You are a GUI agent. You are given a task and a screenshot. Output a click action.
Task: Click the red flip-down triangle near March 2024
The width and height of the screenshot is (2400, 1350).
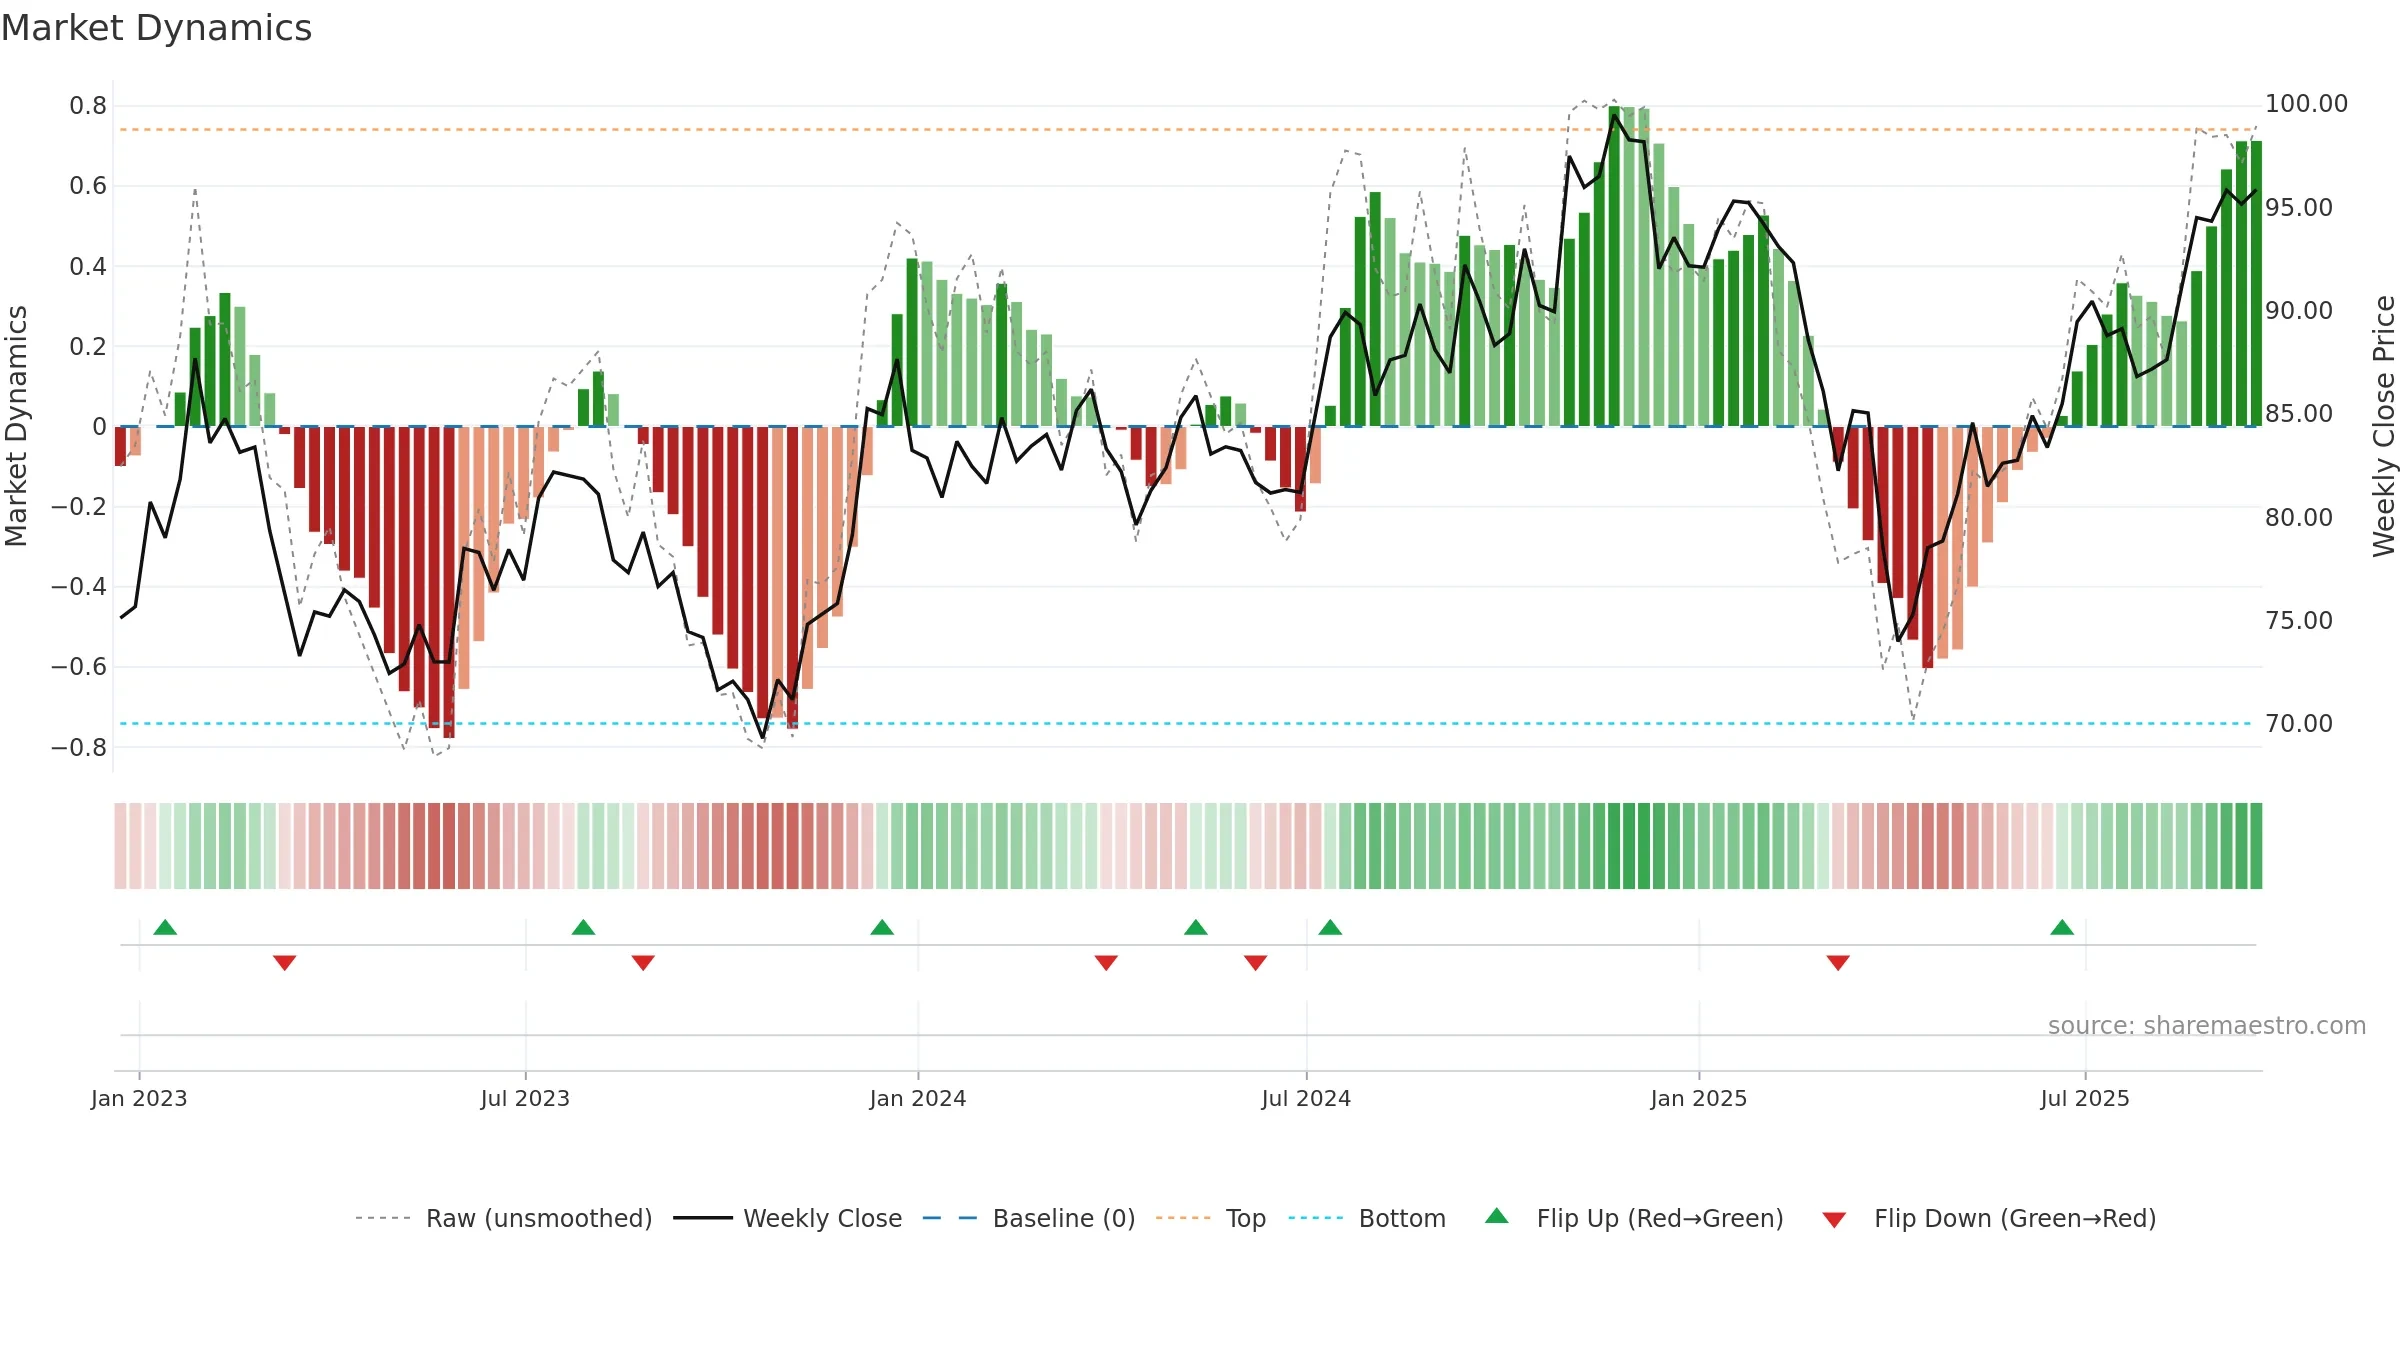(1106, 963)
